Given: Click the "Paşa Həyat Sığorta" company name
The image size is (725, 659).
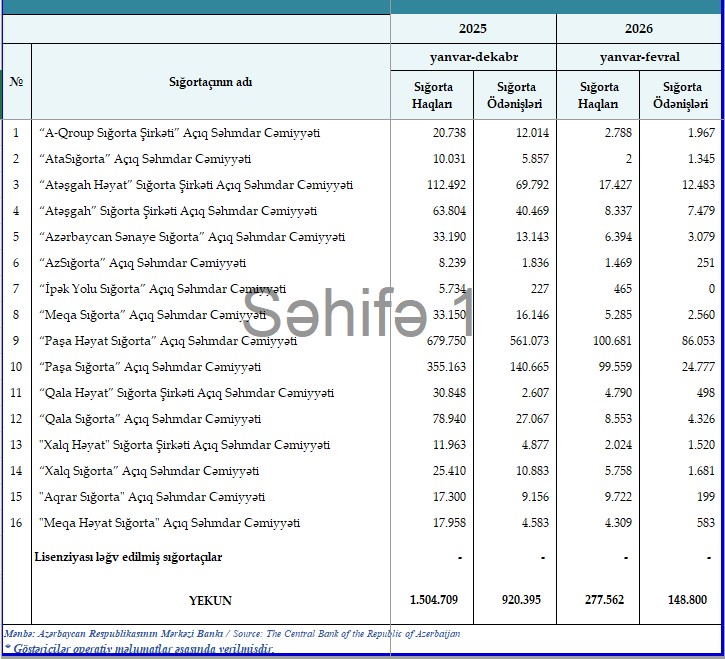Looking at the screenshot, I should pyautogui.click(x=167, y=341).
